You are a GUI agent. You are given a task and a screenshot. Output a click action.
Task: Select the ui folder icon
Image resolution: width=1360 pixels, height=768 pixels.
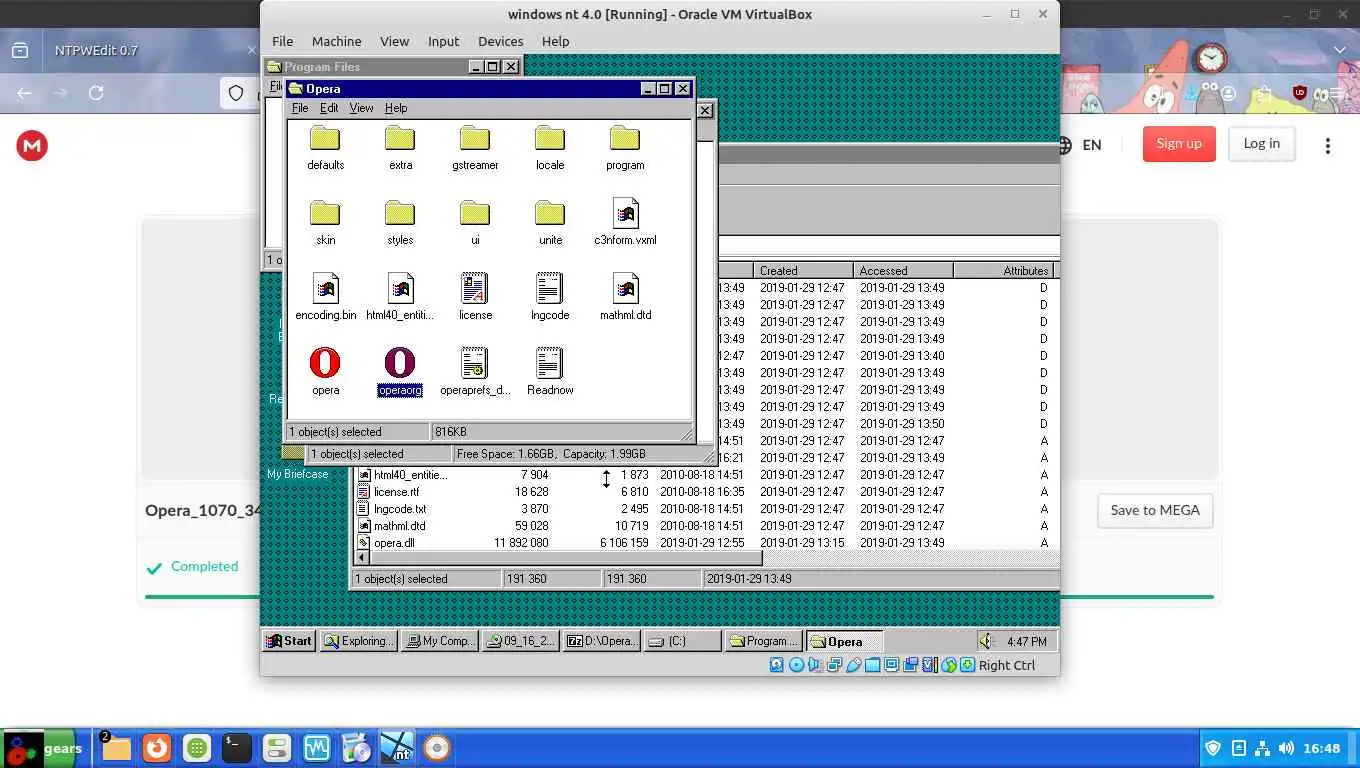tap(475, 213)
